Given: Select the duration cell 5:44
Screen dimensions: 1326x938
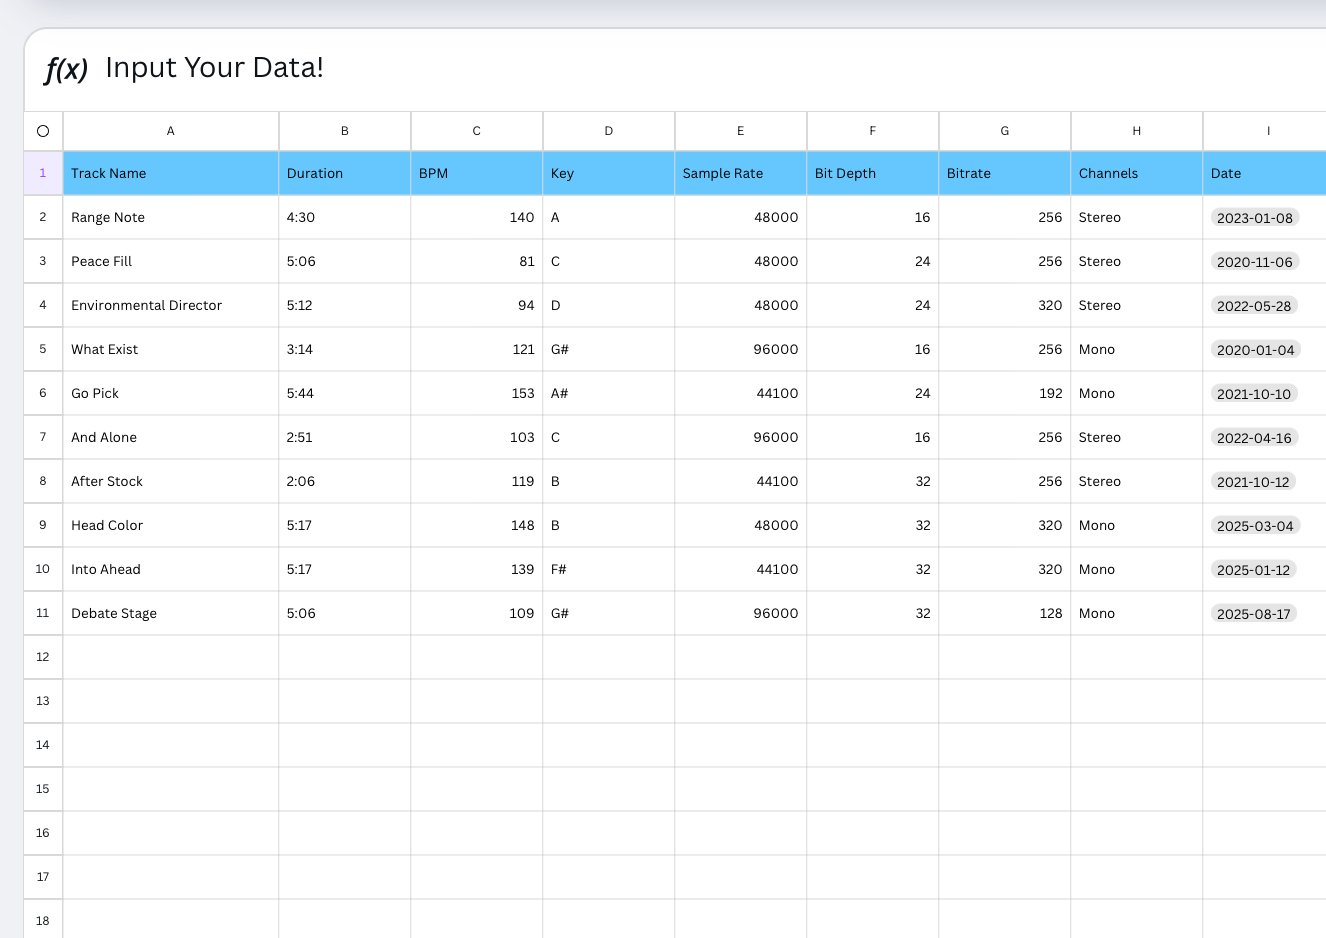Looking at the screenshot, I should click(x=345, y=393).
